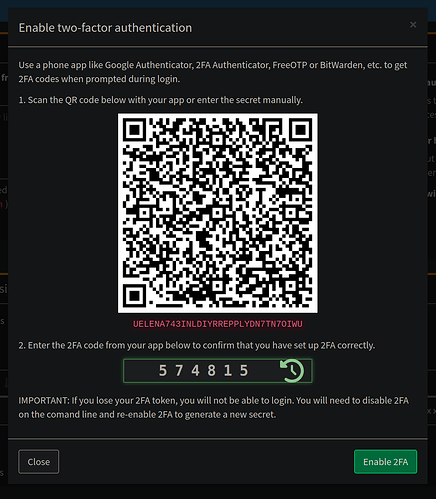Viewport: 436px width, 499px height.
Task: Click the digit 4 in the entered code
Action: [195, 371]
